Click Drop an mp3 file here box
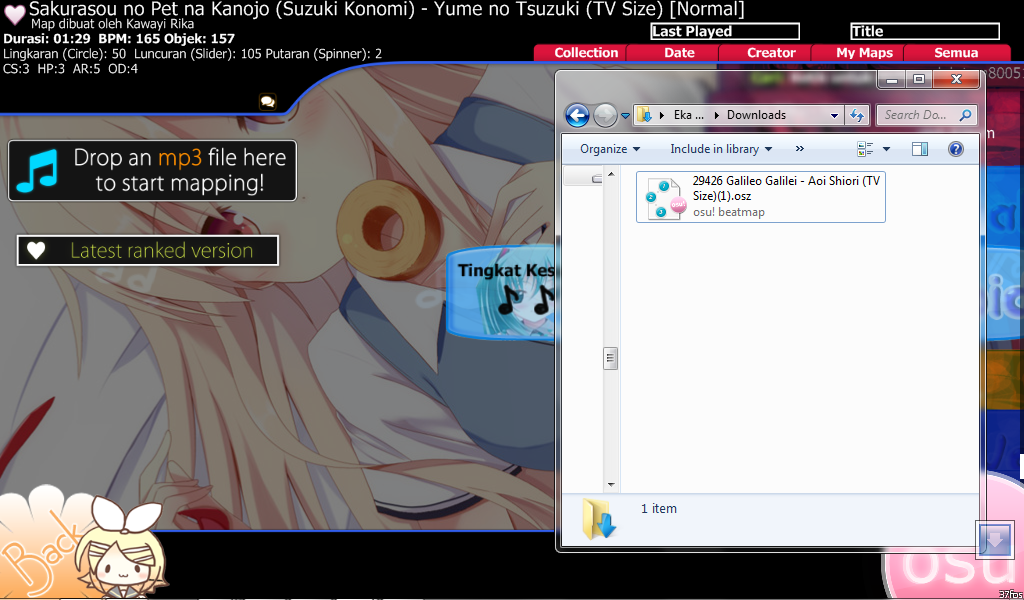This screenshot has width=1024, height=600. click(152, 170)
